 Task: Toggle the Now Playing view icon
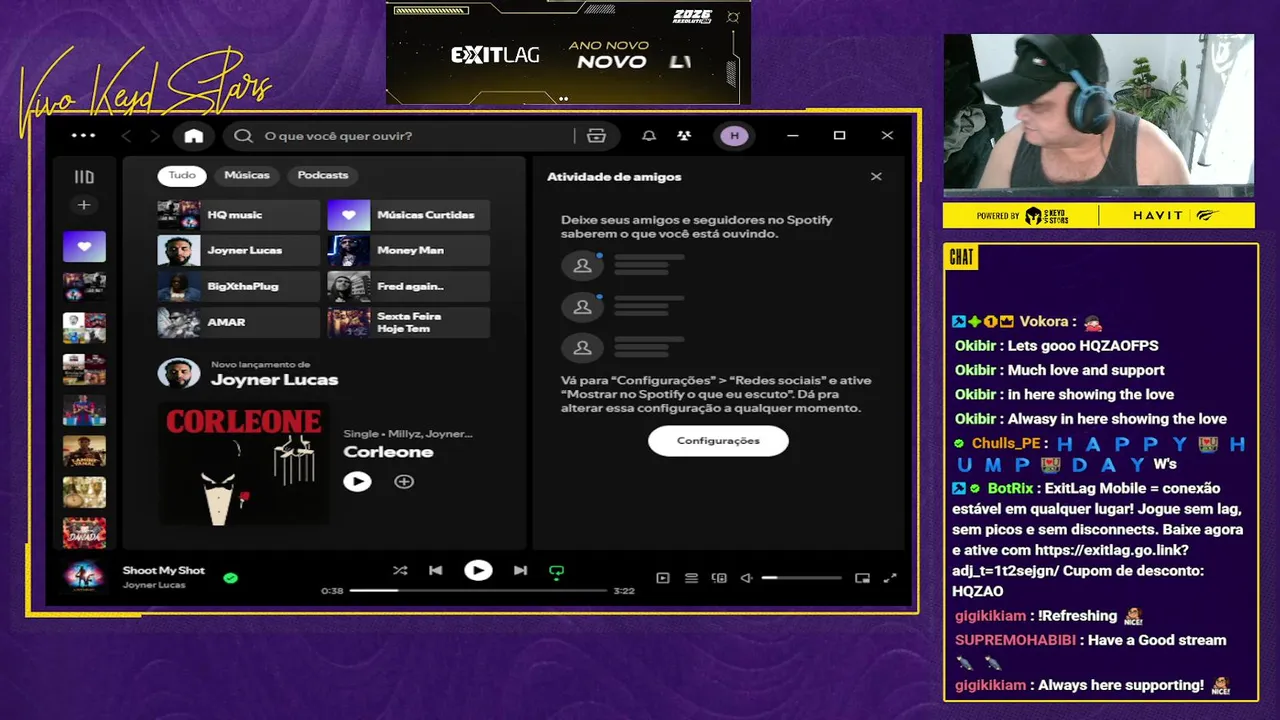663,578
